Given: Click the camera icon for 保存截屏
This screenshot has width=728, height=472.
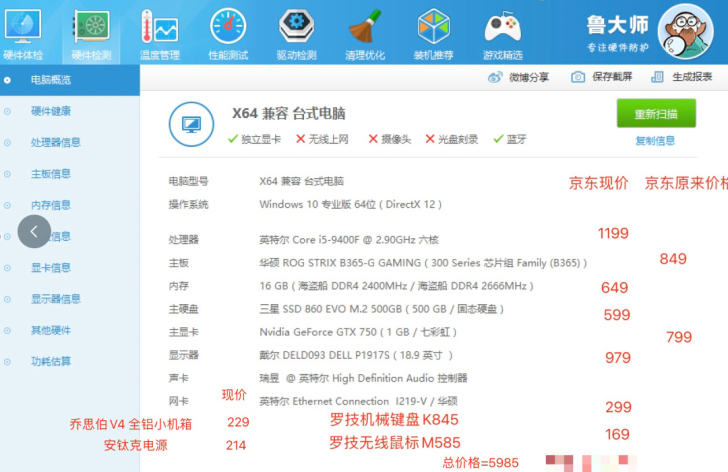Looking at the screenshot, I should (x=578, y=77).
